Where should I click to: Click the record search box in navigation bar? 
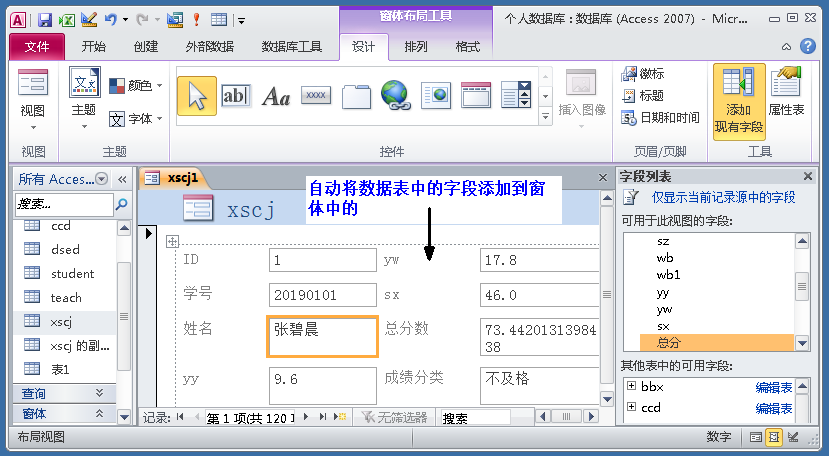[x=475, y=417]
